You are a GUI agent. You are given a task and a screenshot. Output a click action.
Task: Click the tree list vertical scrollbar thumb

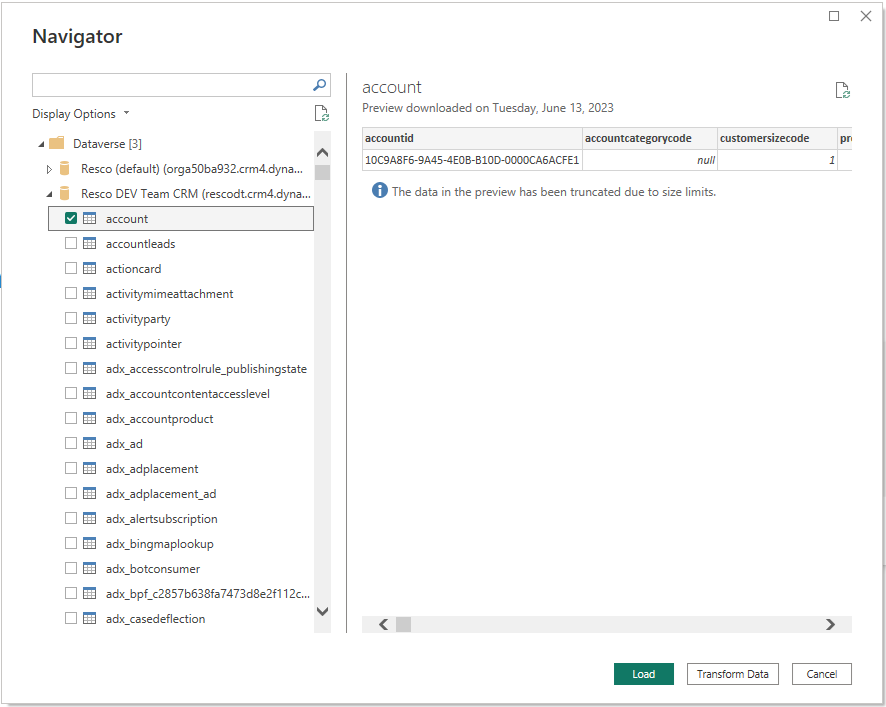point(323,172)
